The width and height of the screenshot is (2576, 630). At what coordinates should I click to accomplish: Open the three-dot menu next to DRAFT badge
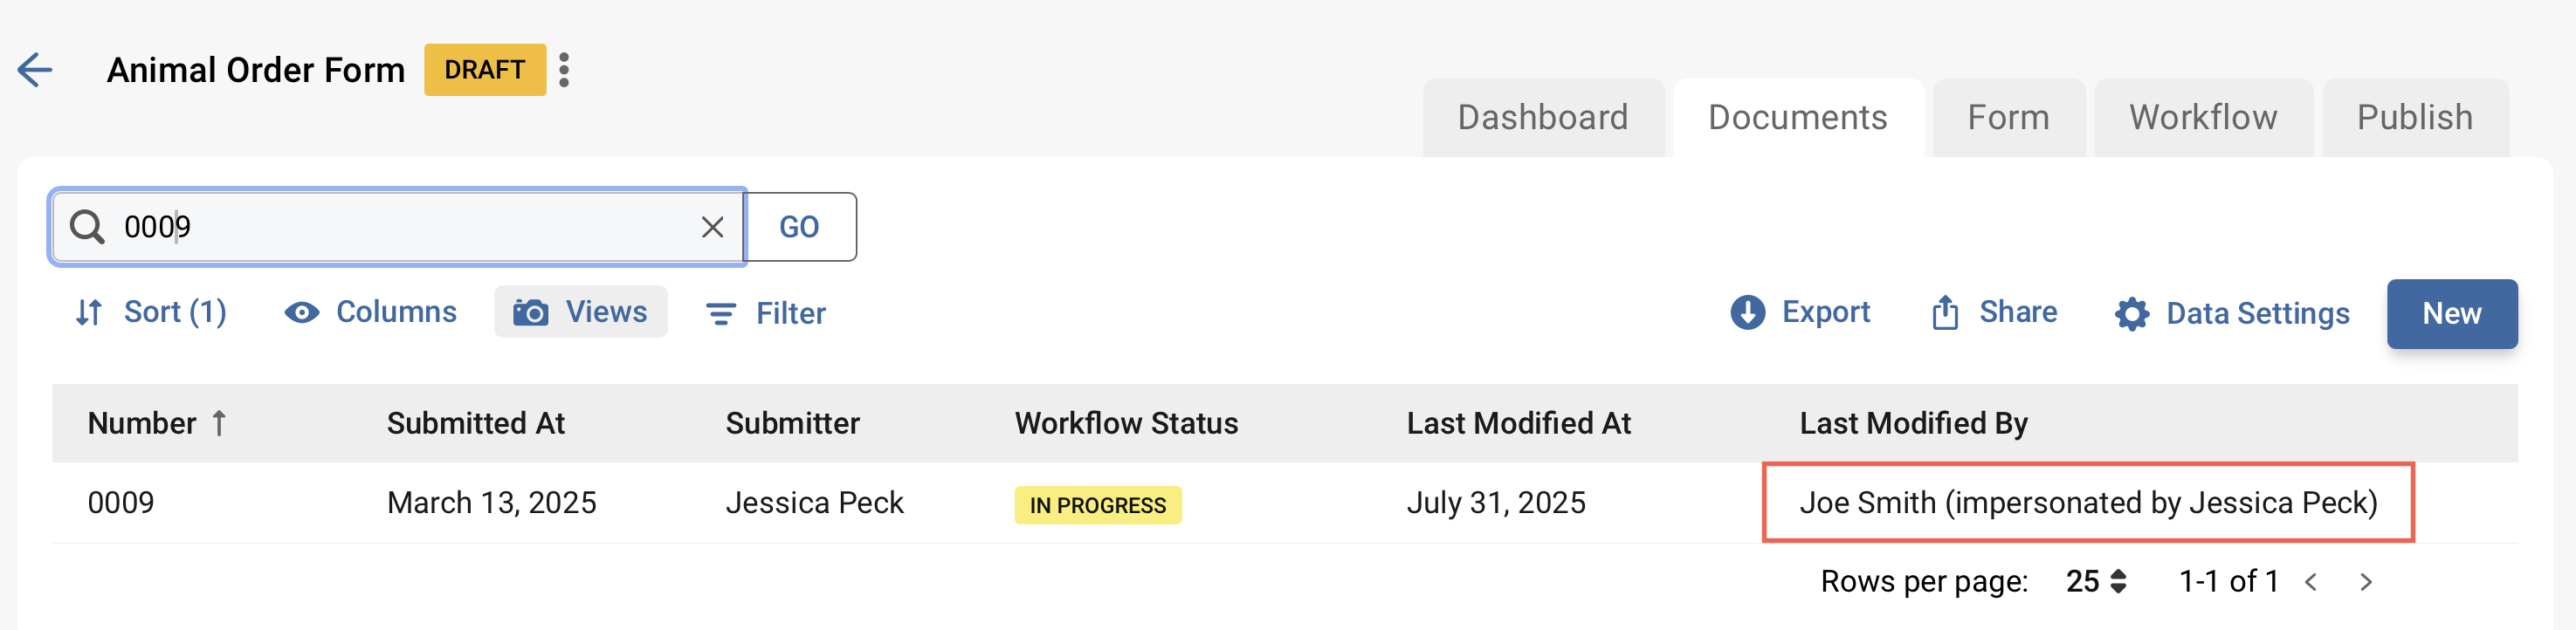pos(566,69)
